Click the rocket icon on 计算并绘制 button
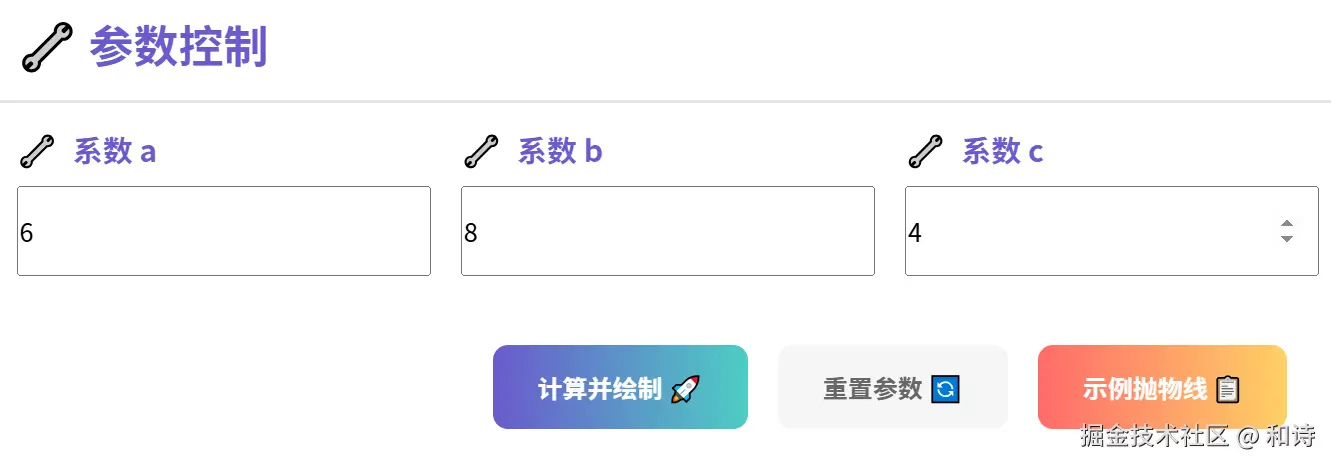Screen dimensions: 1331x465 coord(685,389)
